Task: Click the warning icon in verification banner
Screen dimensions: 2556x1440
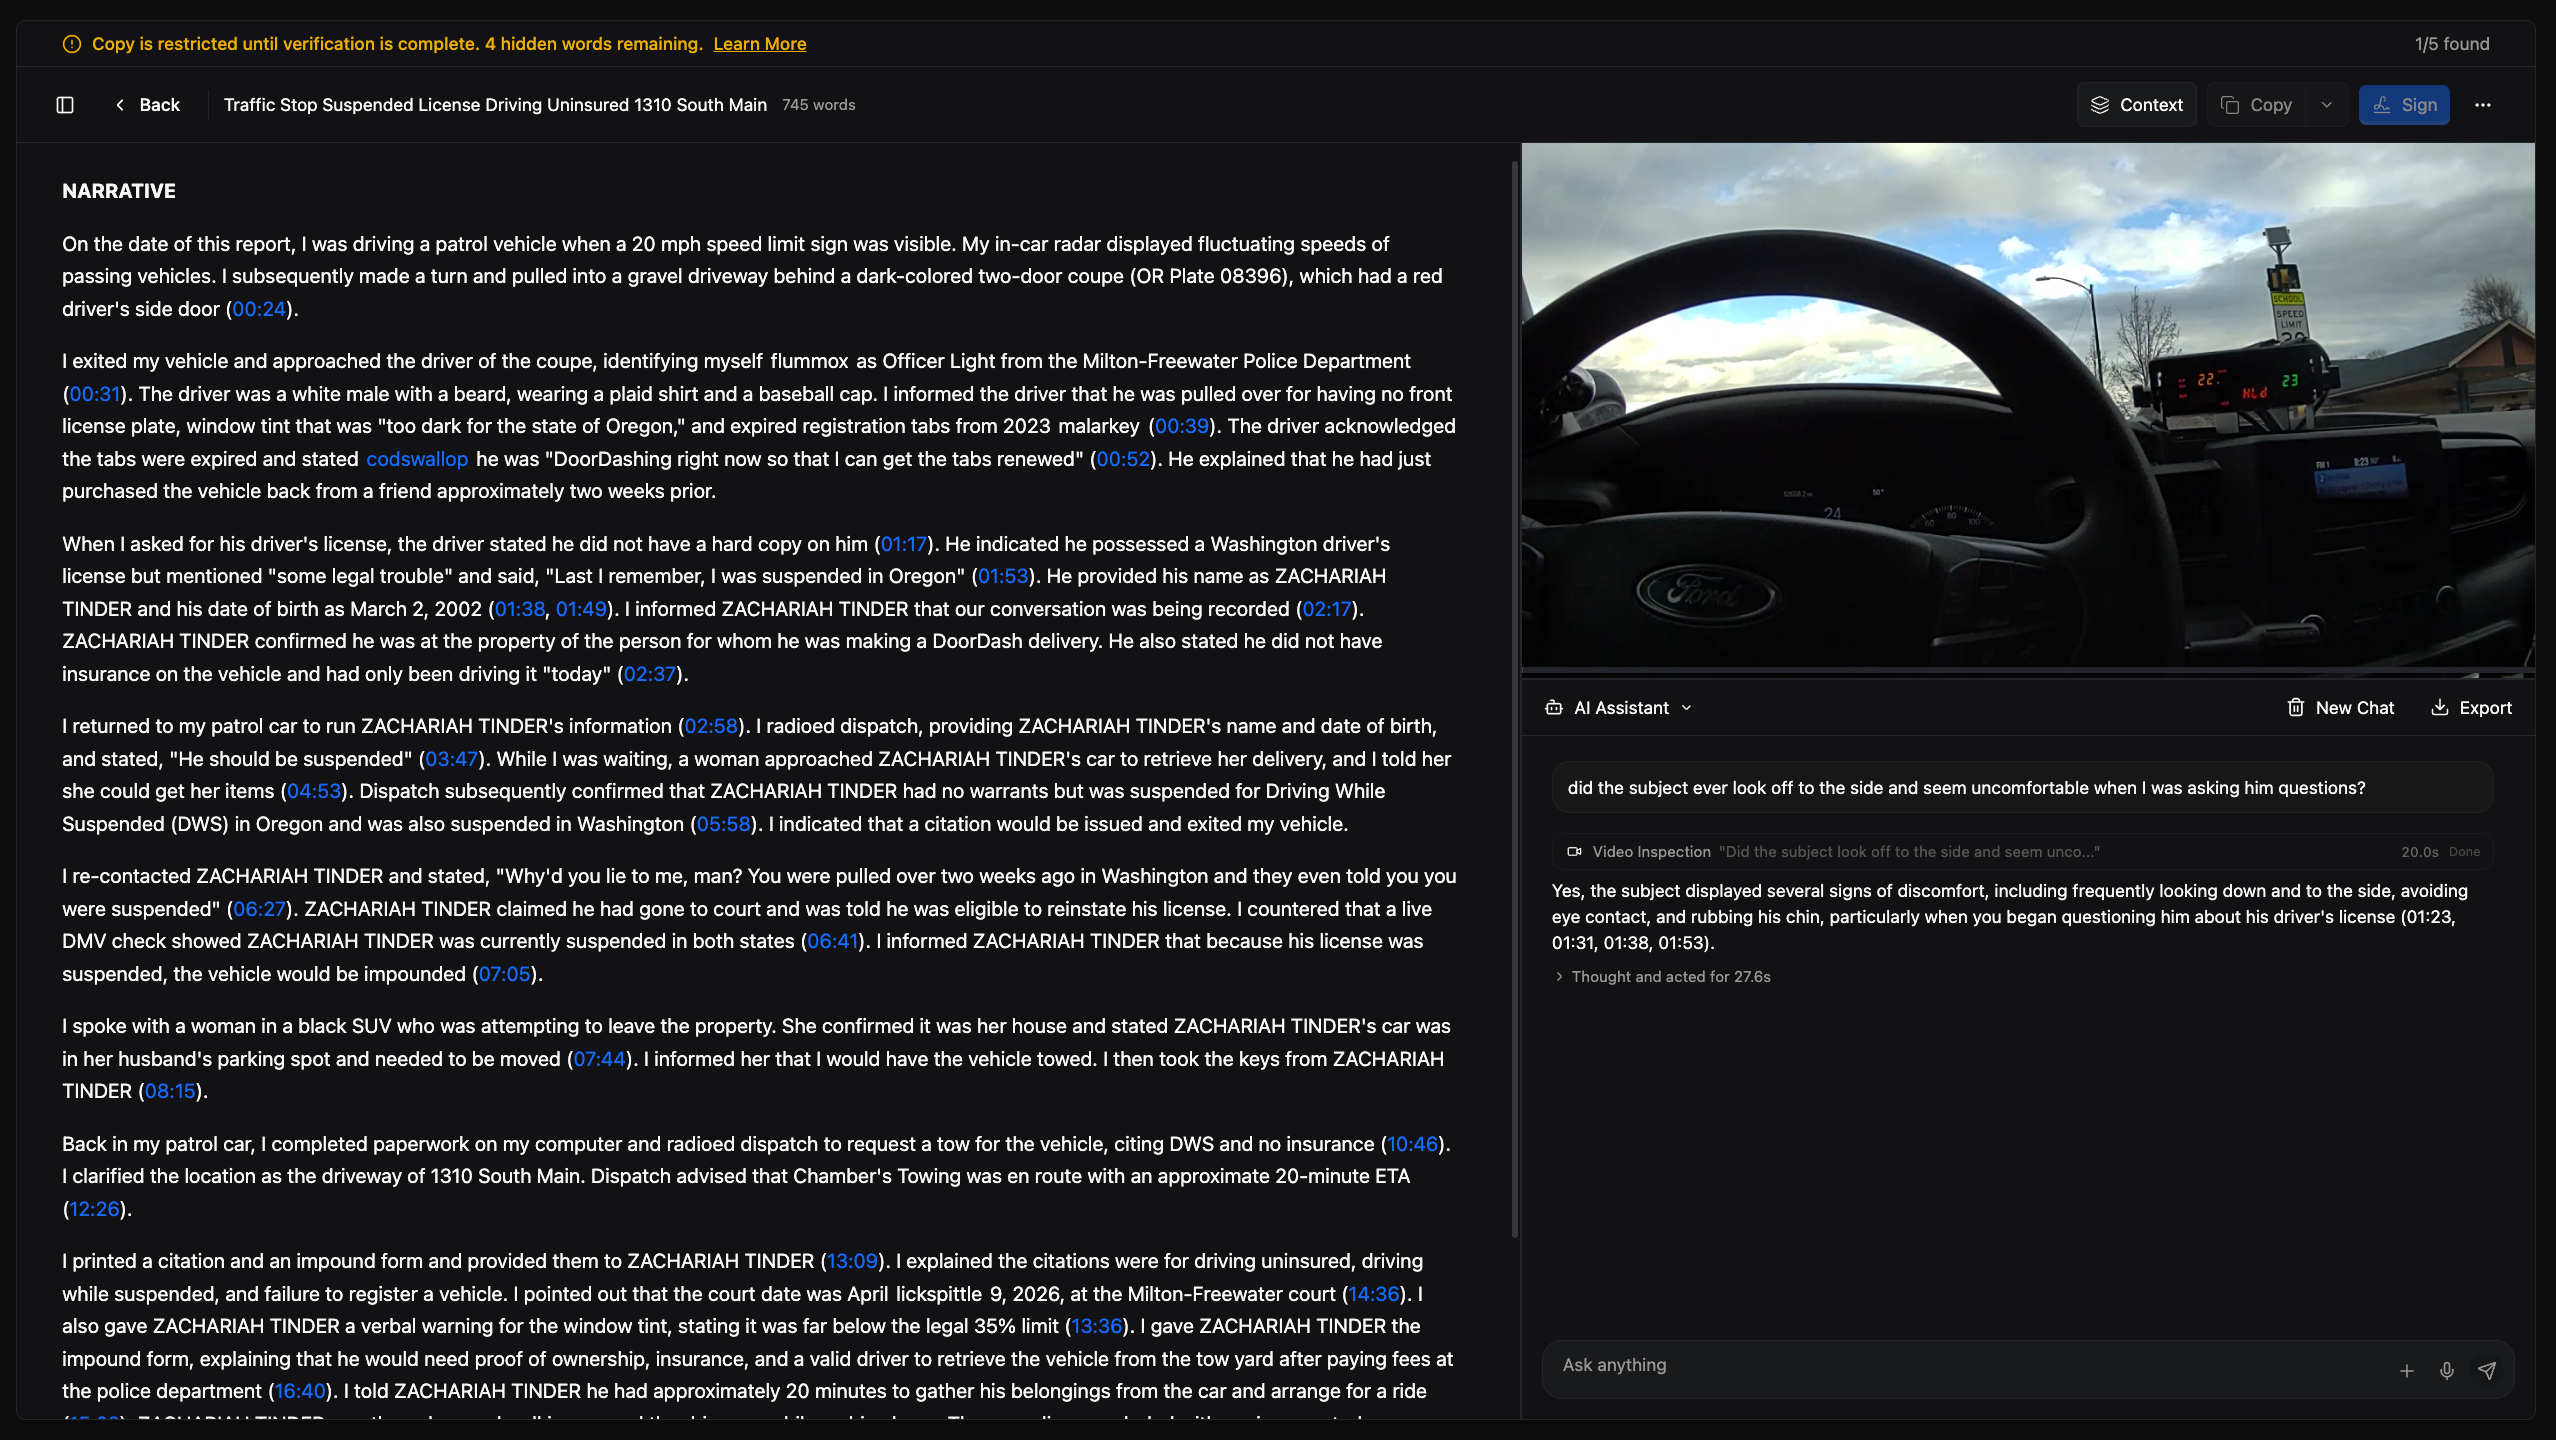Action: 72,44
